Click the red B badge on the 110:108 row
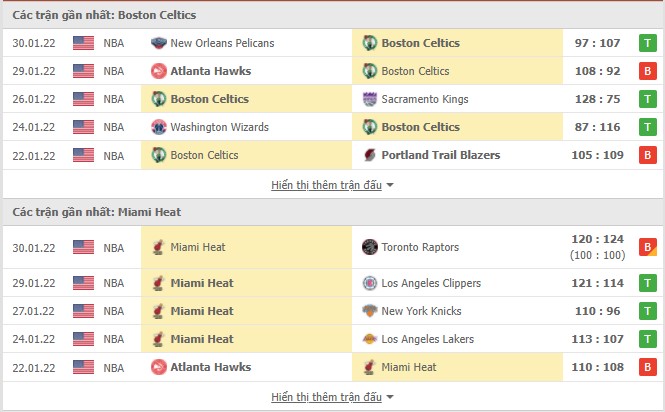665x412 pixels. point(647,367)
